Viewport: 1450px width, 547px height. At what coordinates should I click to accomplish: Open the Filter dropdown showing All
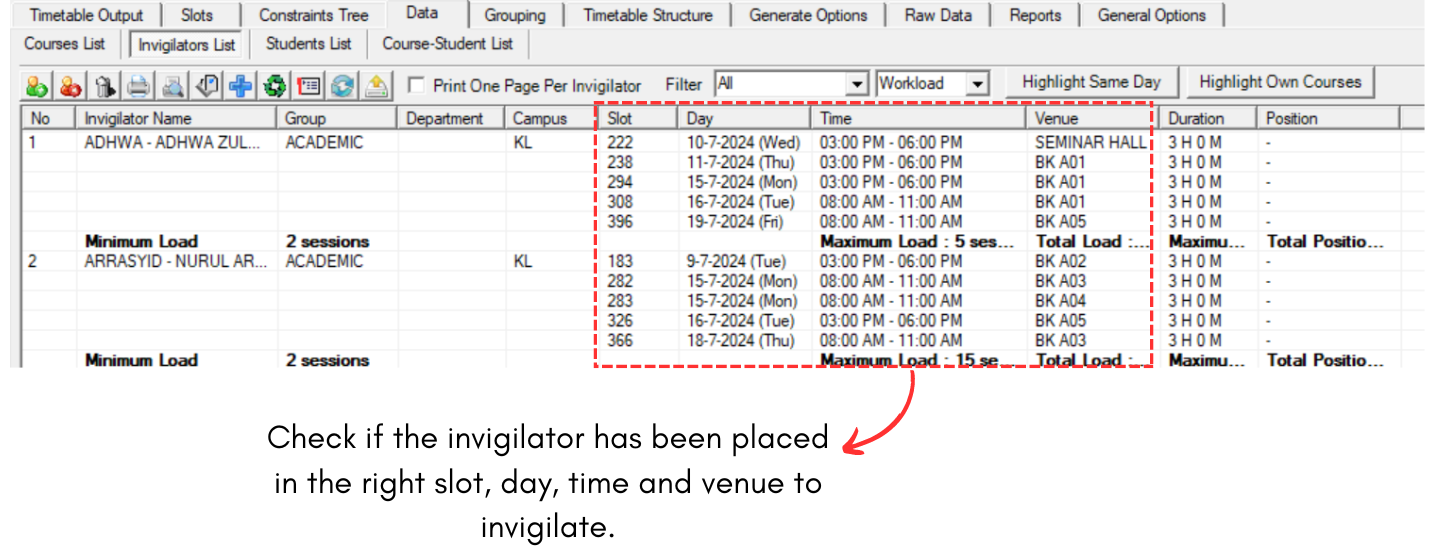click(x=856, y=84)
